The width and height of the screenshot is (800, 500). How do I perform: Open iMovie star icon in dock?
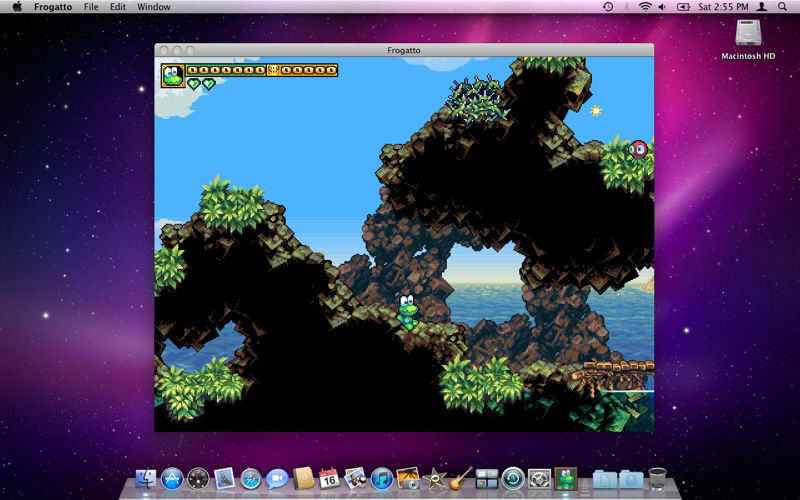click(x=434, y=479)
